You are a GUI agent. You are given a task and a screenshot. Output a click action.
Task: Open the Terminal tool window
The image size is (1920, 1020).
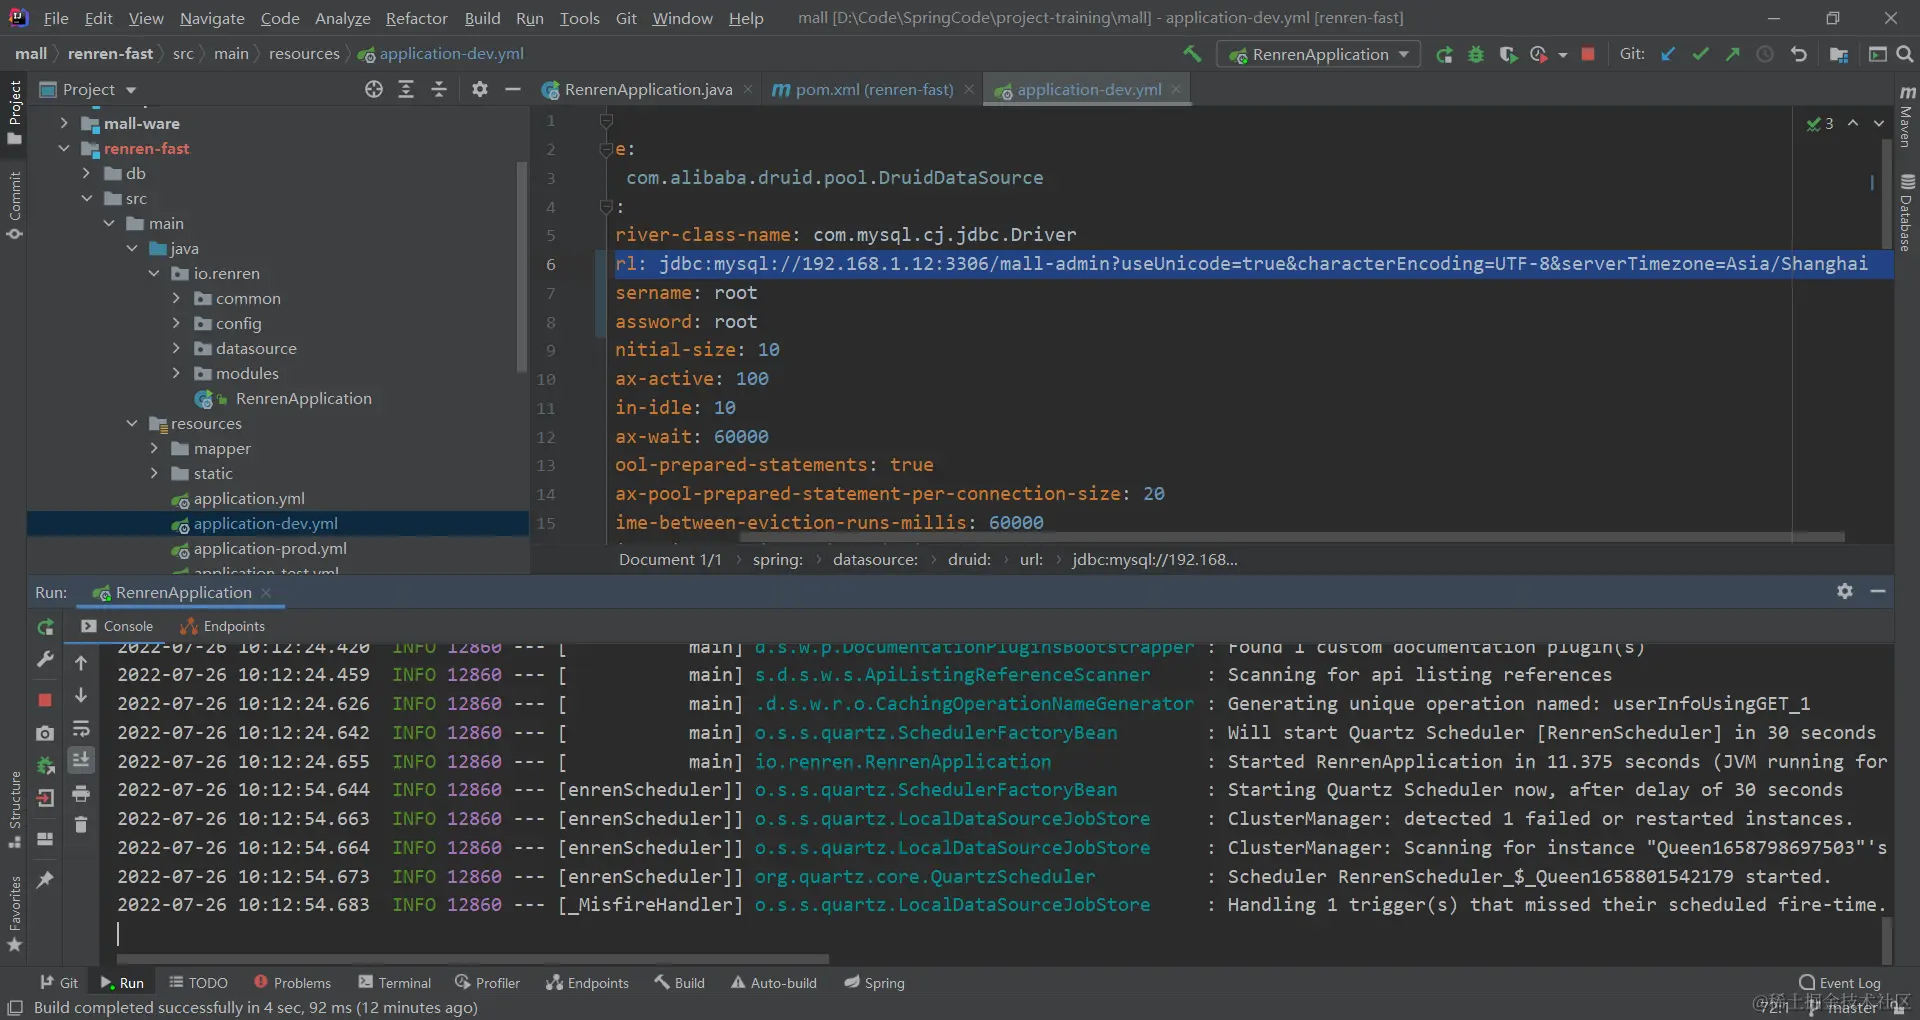[x=395, y=983]
